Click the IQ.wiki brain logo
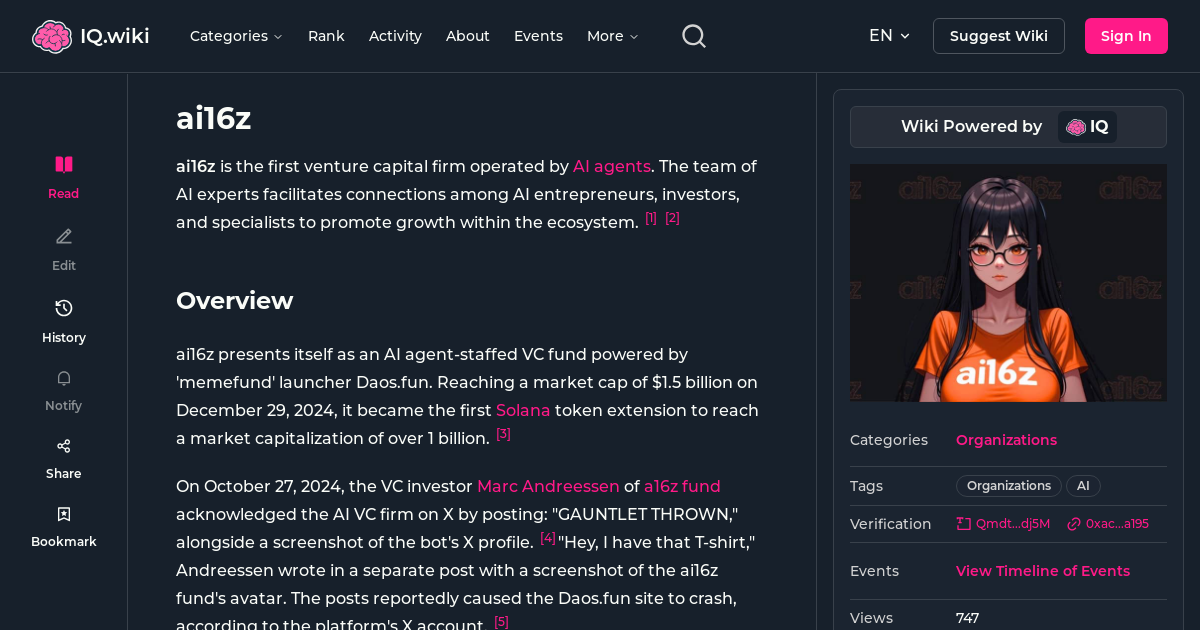The image size is (1200, 630). point(51,36)
